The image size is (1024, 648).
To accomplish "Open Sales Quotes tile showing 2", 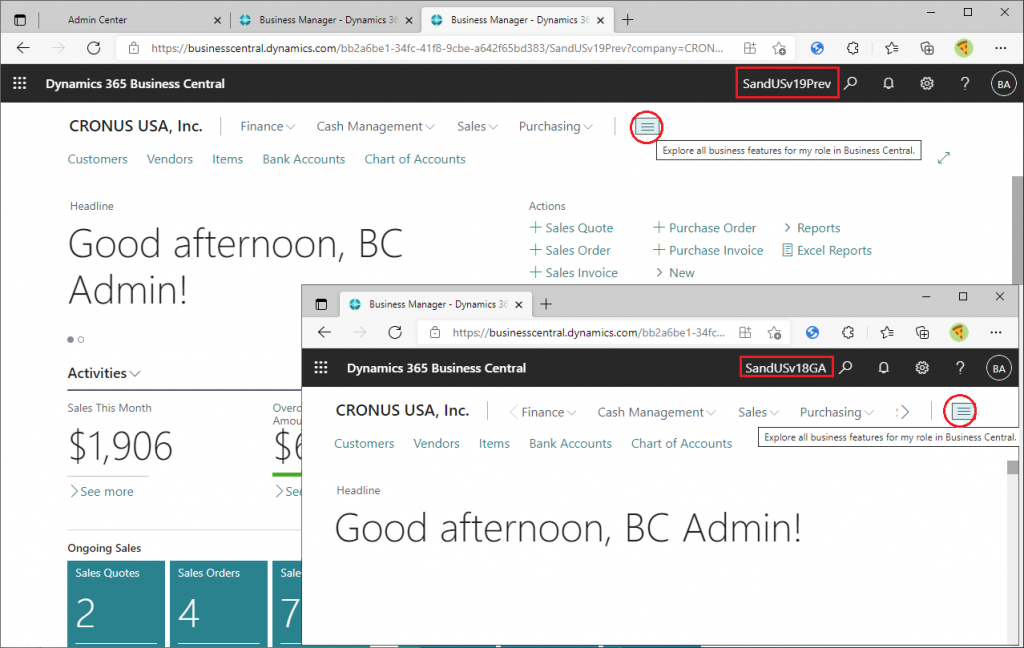I will click(x=116, y=602).
